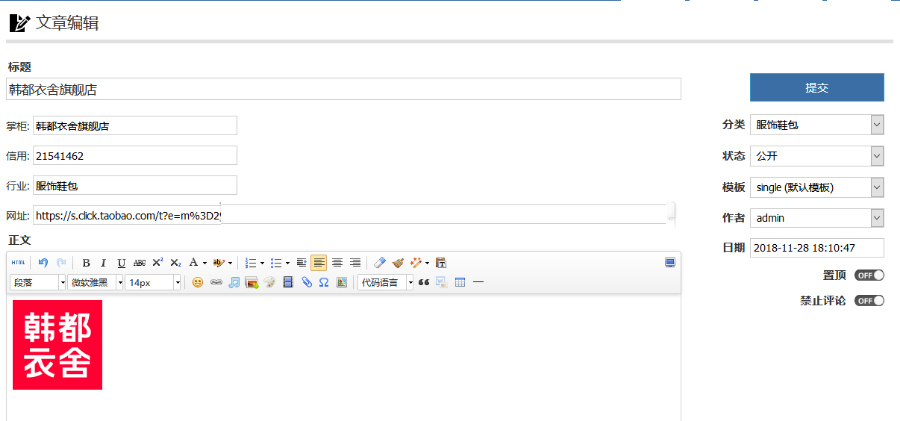Apply superscript formatting

coord(157,263)
